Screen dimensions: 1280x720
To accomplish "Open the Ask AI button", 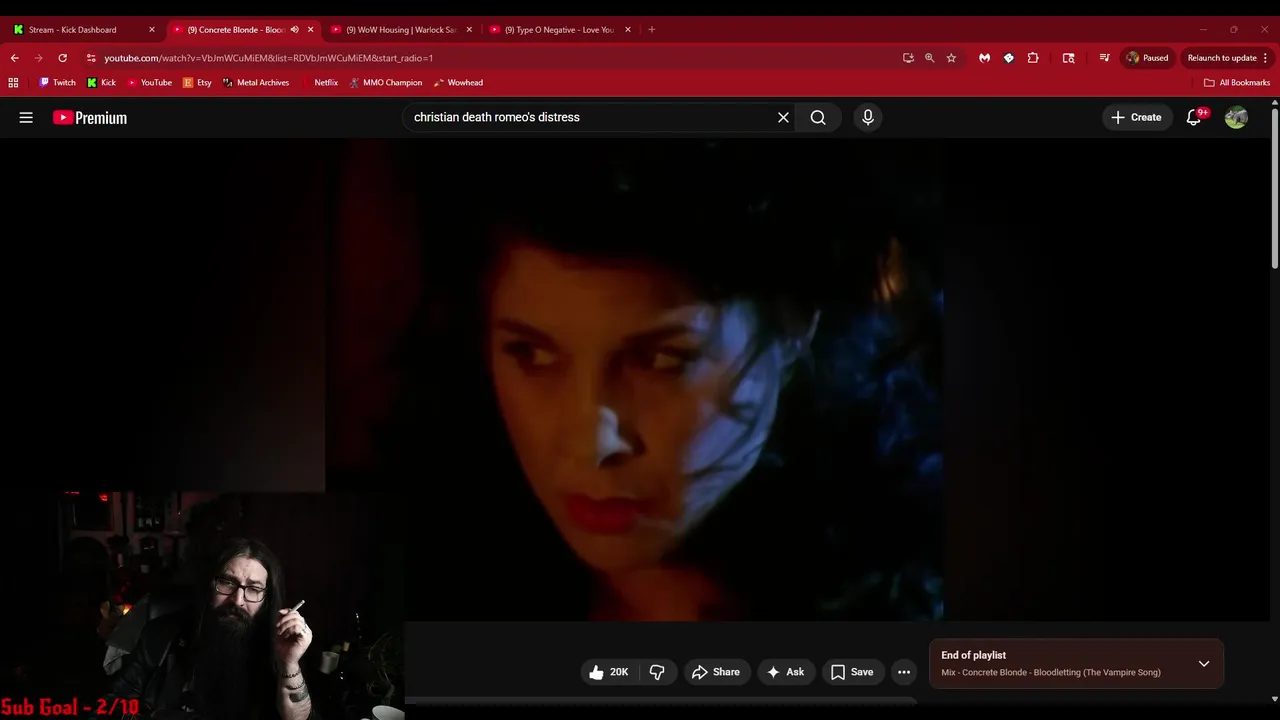I will point(785,672).
